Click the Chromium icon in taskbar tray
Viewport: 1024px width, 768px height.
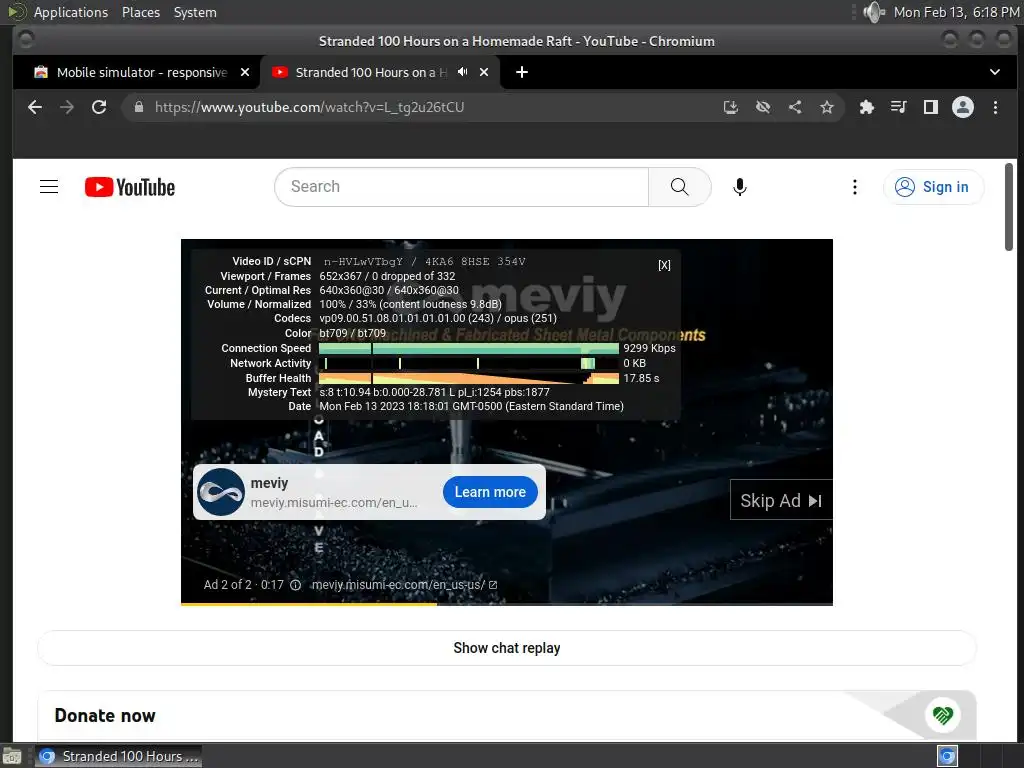947,756
